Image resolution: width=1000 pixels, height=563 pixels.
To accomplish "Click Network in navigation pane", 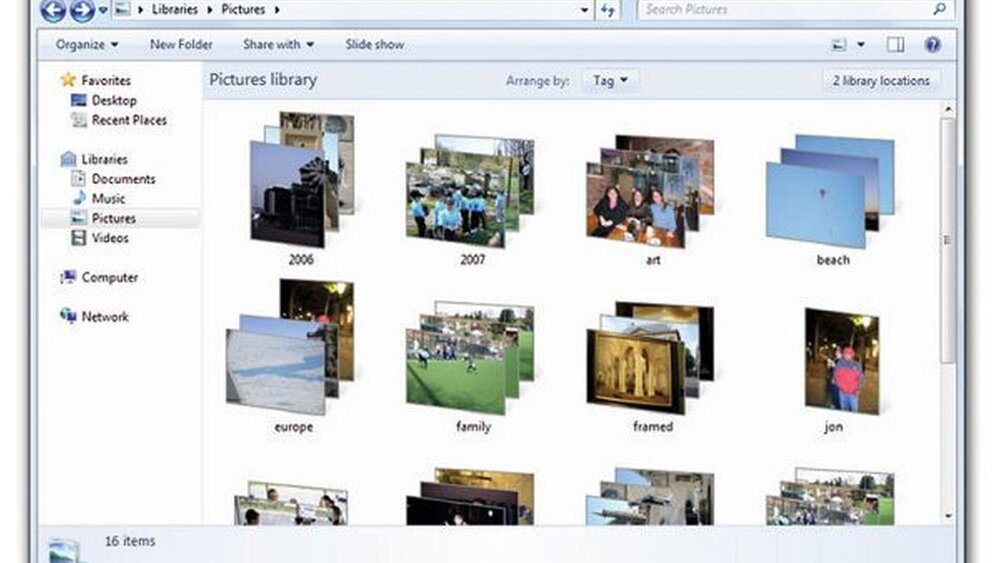I will tap(105, 317).
